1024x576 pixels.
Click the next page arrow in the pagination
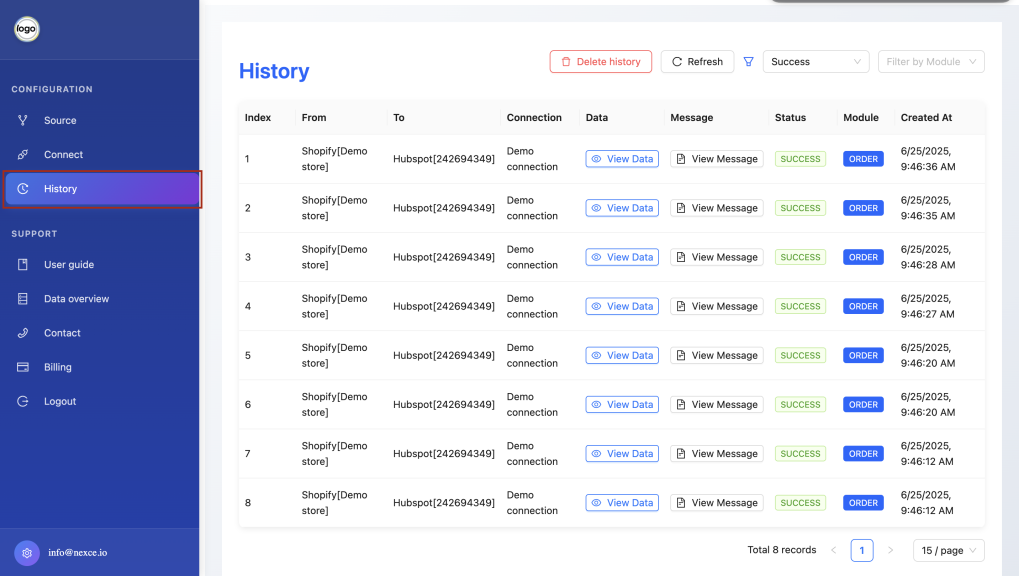(x=890, y=551)
